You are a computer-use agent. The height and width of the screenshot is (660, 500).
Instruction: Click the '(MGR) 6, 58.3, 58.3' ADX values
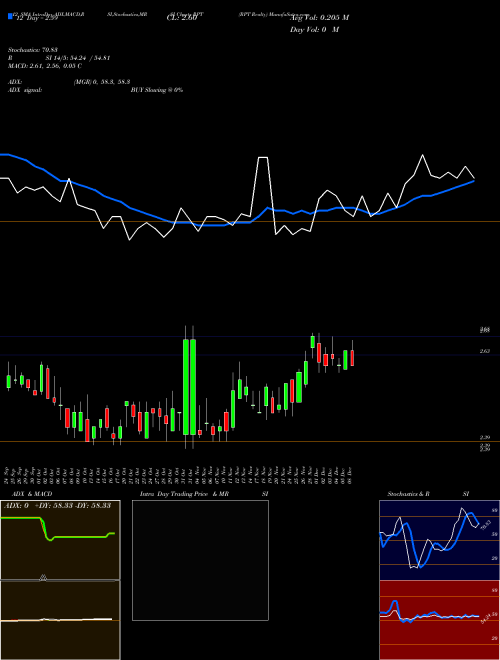pos(102,82)
